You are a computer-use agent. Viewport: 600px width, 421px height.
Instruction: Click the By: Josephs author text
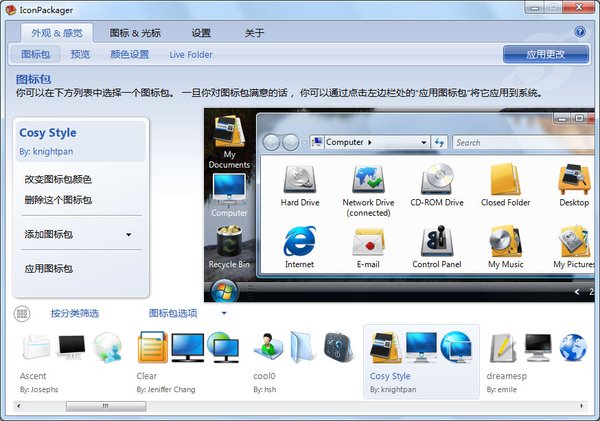(39, 390)
